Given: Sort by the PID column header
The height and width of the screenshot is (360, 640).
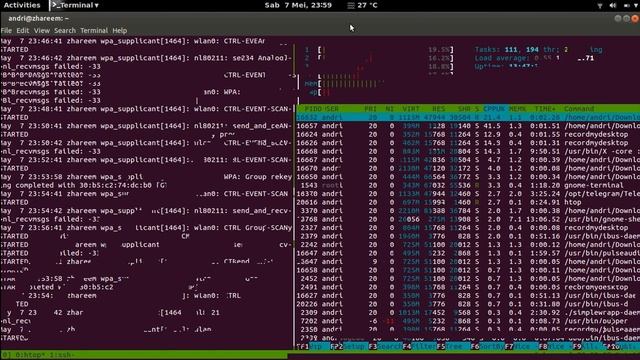Looking at the screenshot, I should [x=313, y=109].
